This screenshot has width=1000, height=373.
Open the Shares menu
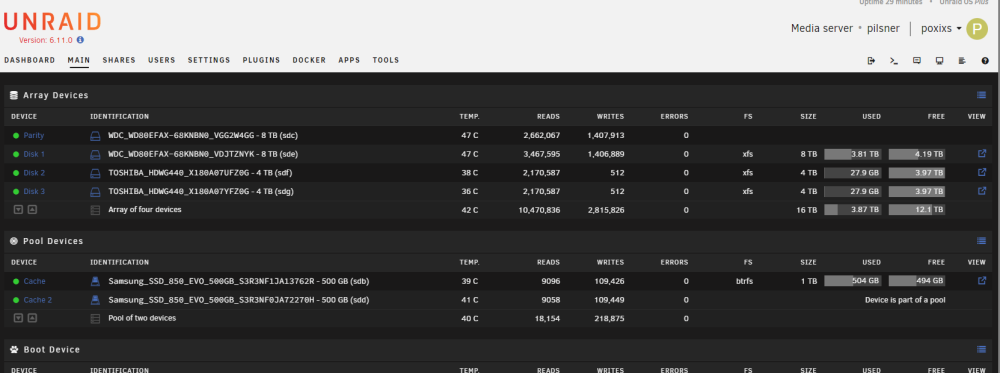coord(119,61)
